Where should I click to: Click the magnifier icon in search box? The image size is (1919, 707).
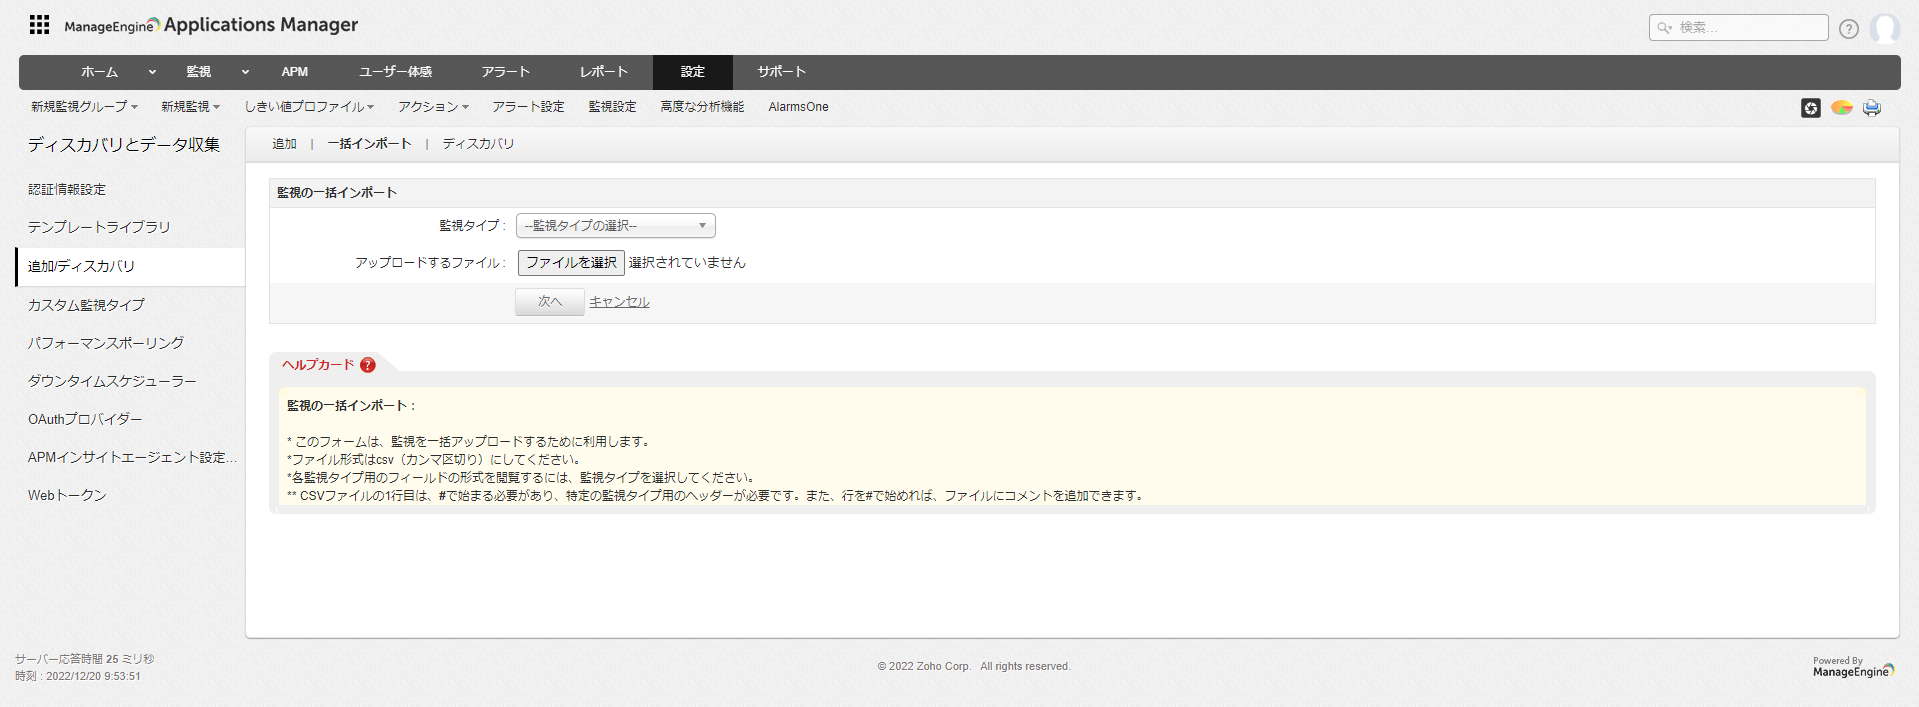(1664, 28)
